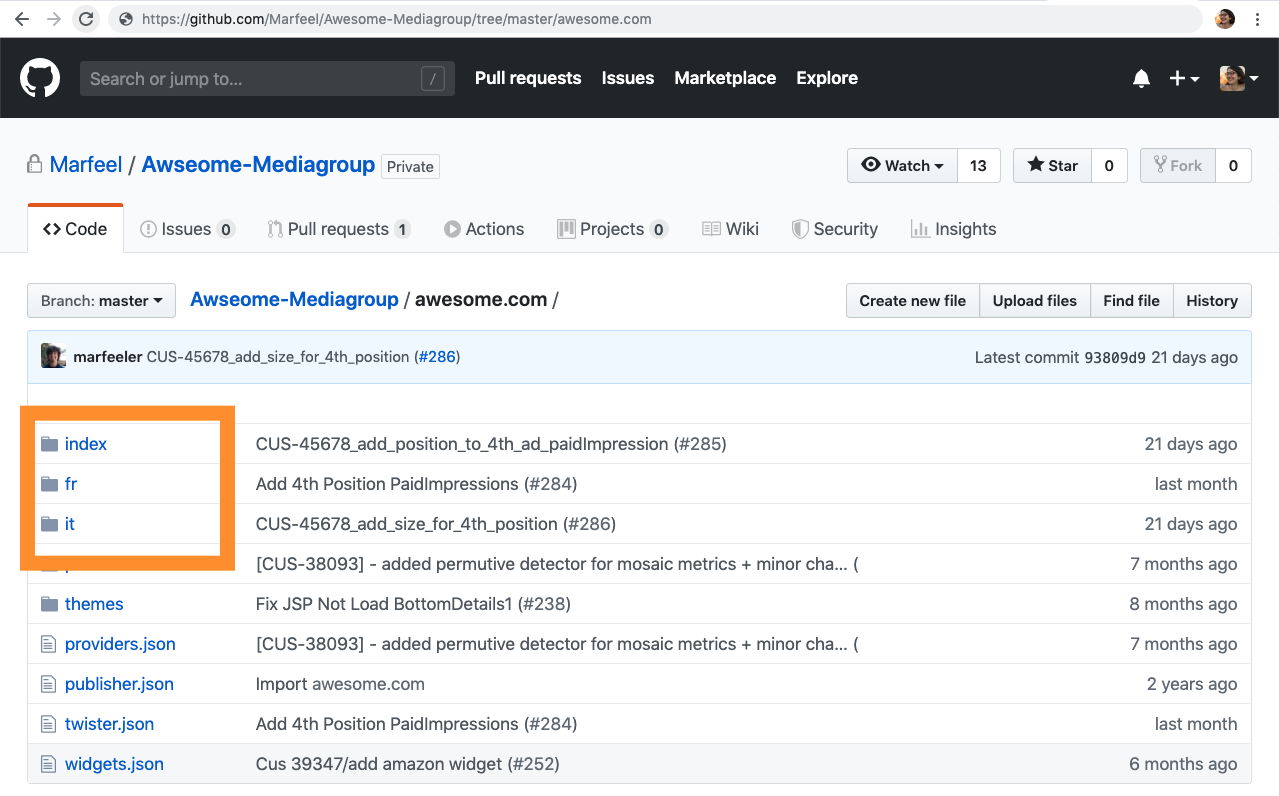Open the Branch: master dropdown
This screenshot has height=796, width=1279.
click(x=101, y=301)
